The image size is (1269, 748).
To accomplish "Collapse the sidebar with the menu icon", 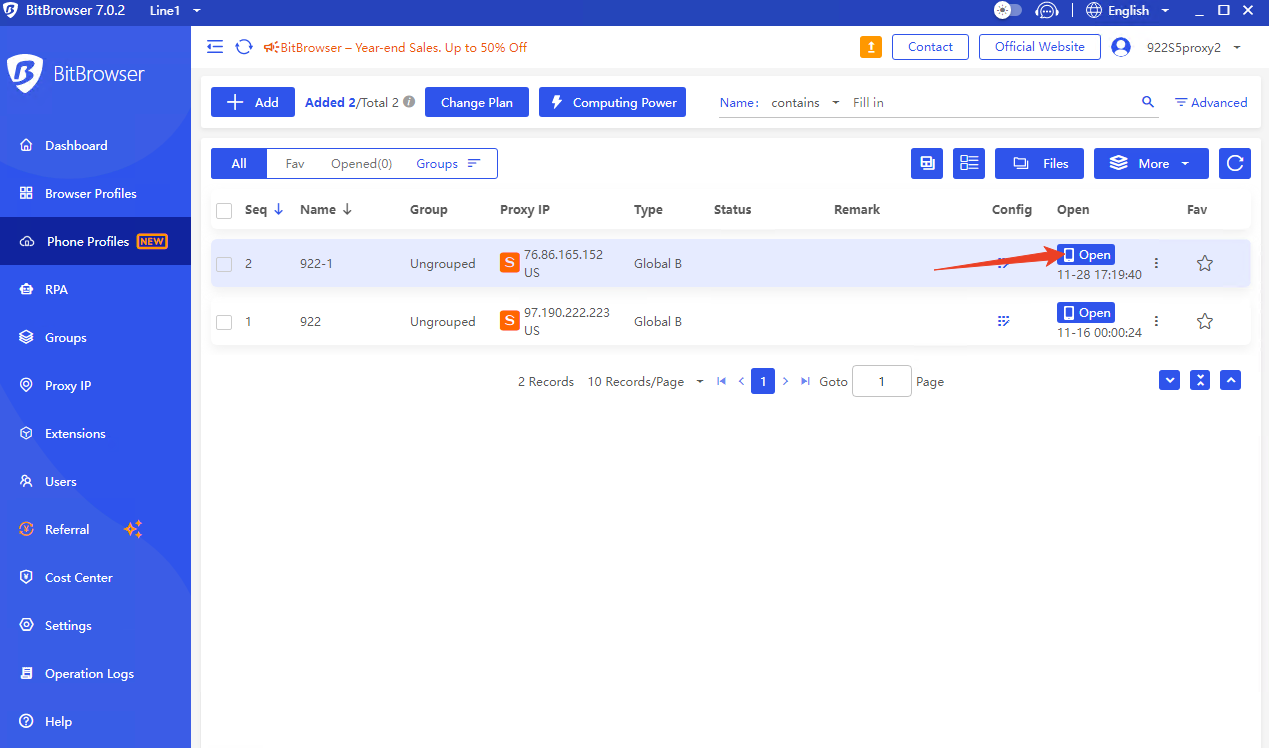I will pos(215,47).
